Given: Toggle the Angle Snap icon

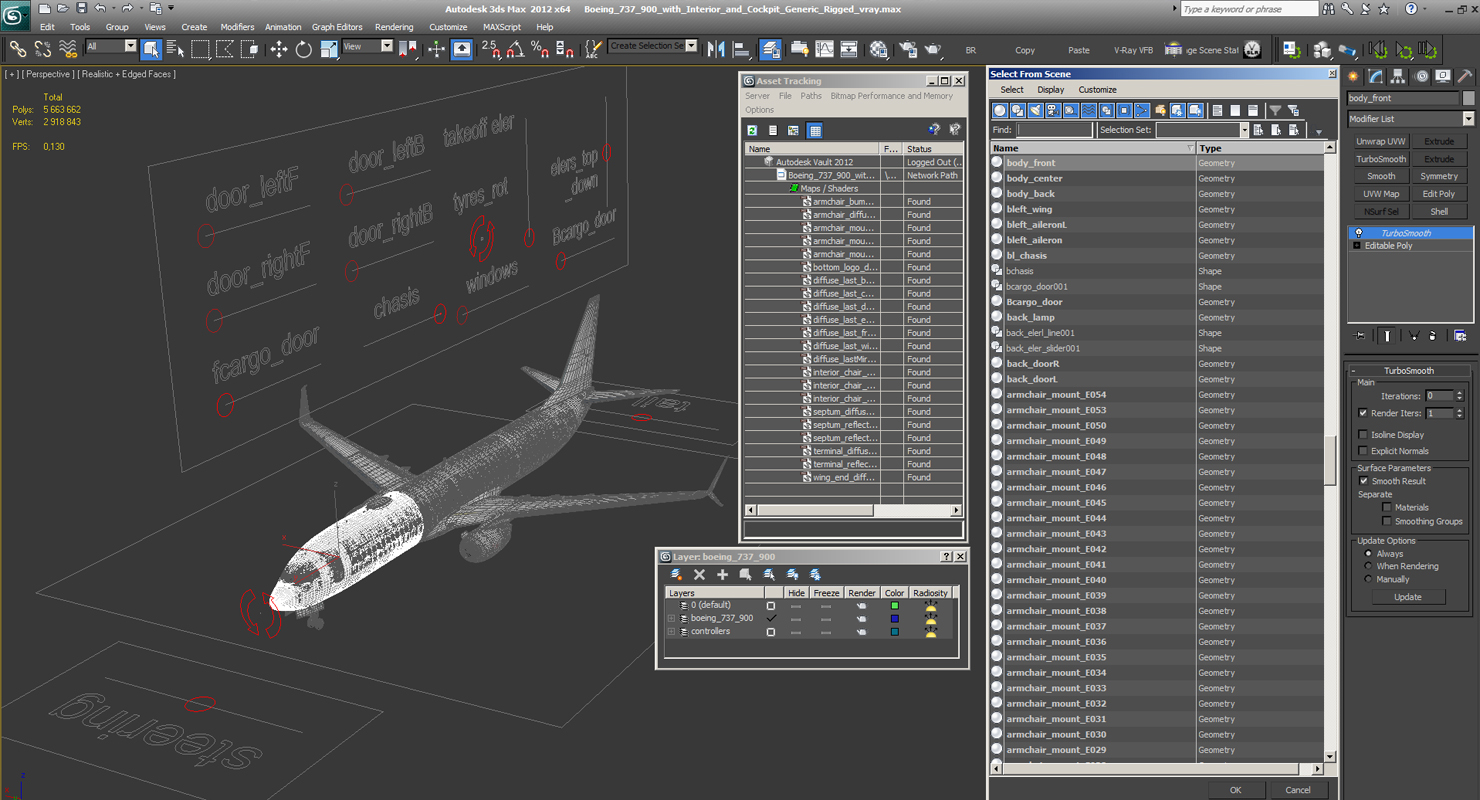Looking at the screenshot, I should pos(516,49).
